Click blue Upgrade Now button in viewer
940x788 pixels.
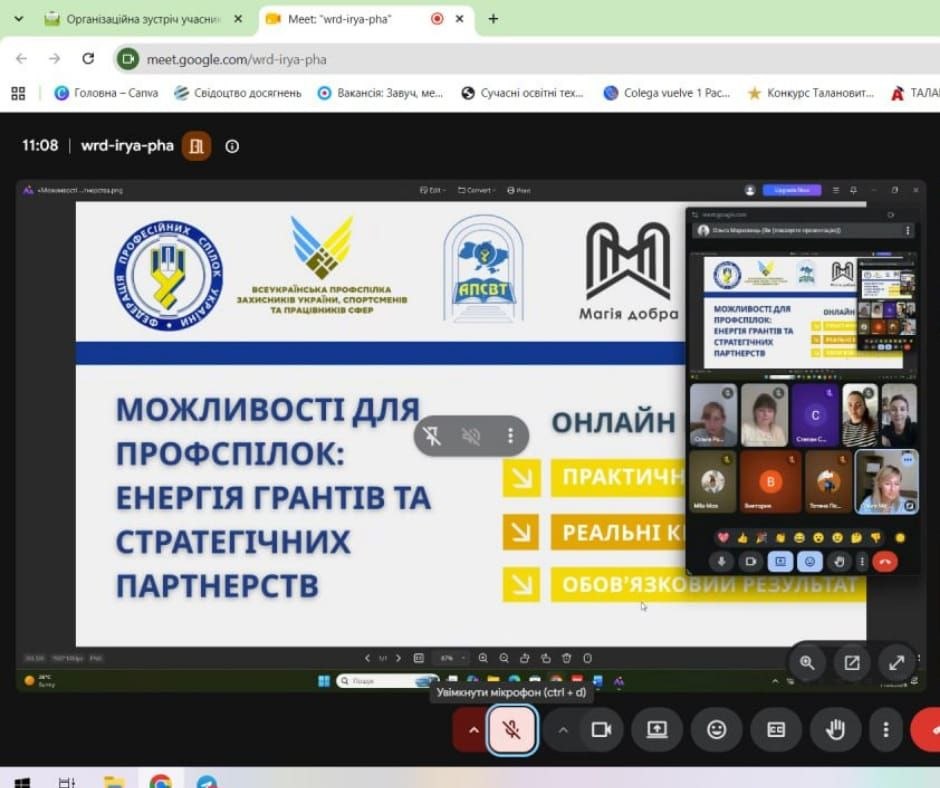[792, 190]
